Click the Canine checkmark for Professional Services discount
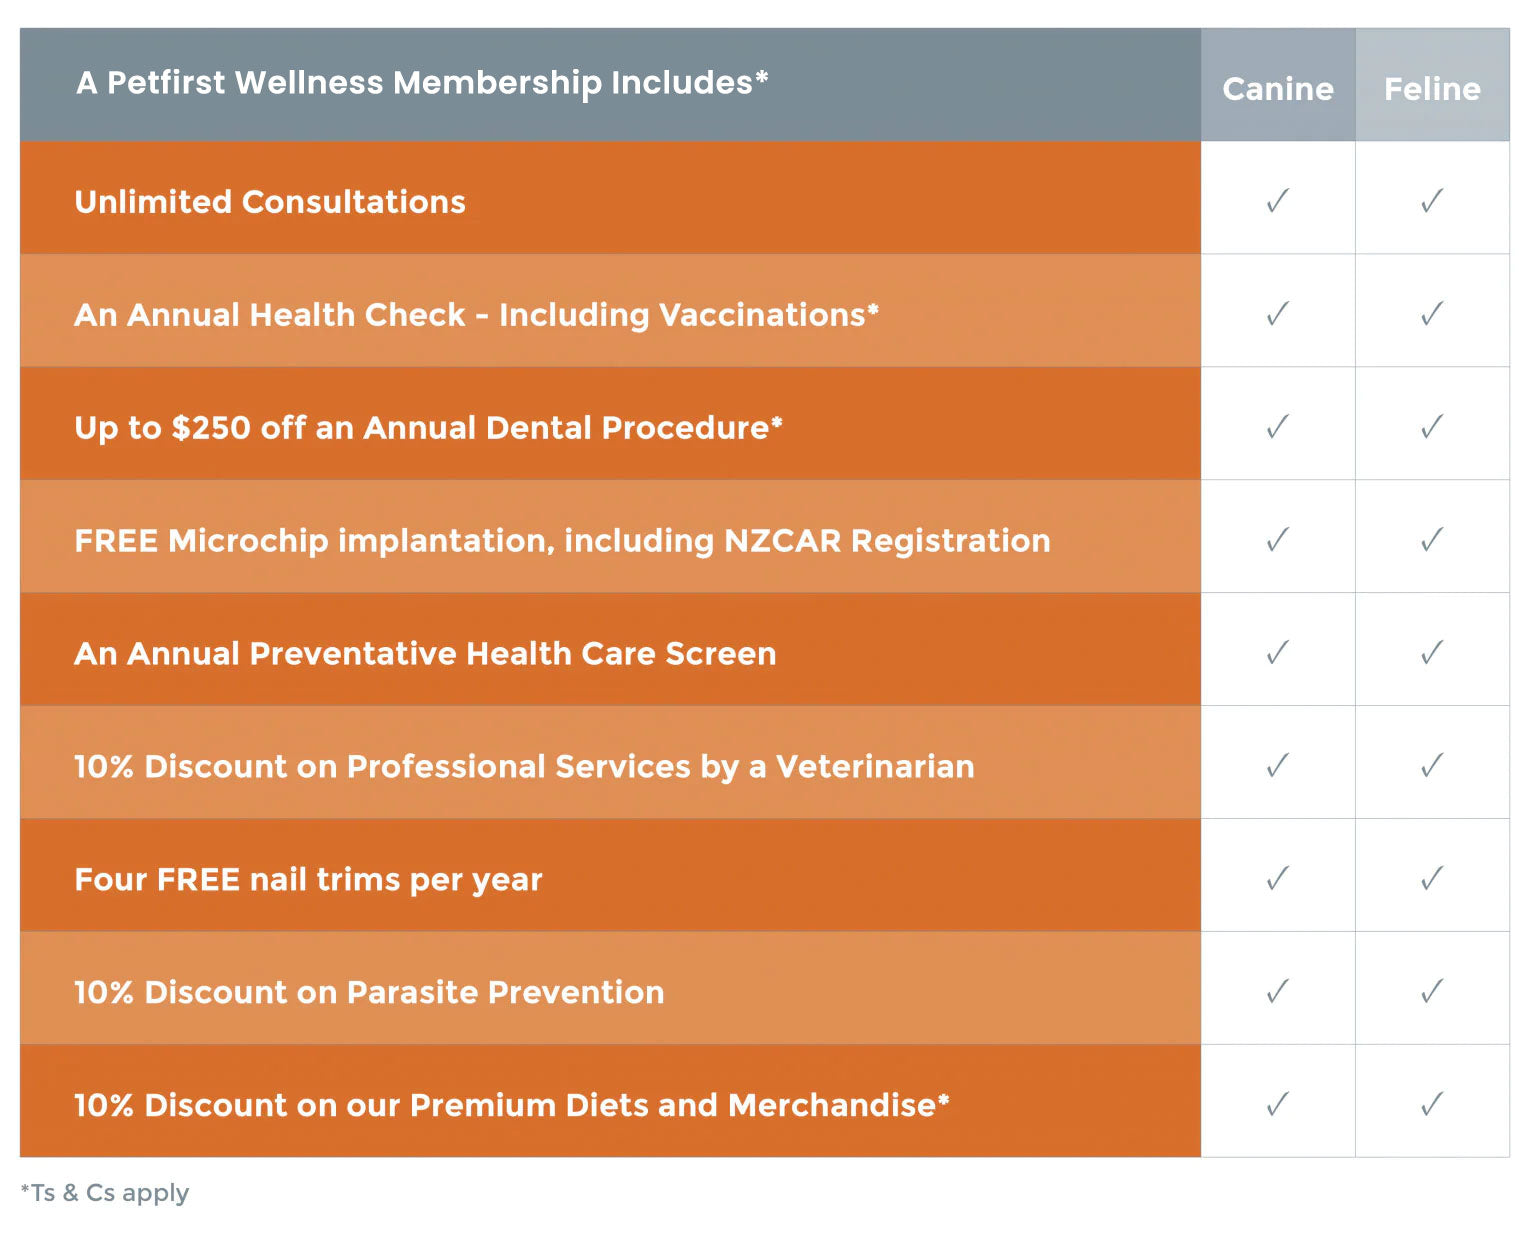The width and height of the screenshot is (1536, 1248). tap(1277, 766)
